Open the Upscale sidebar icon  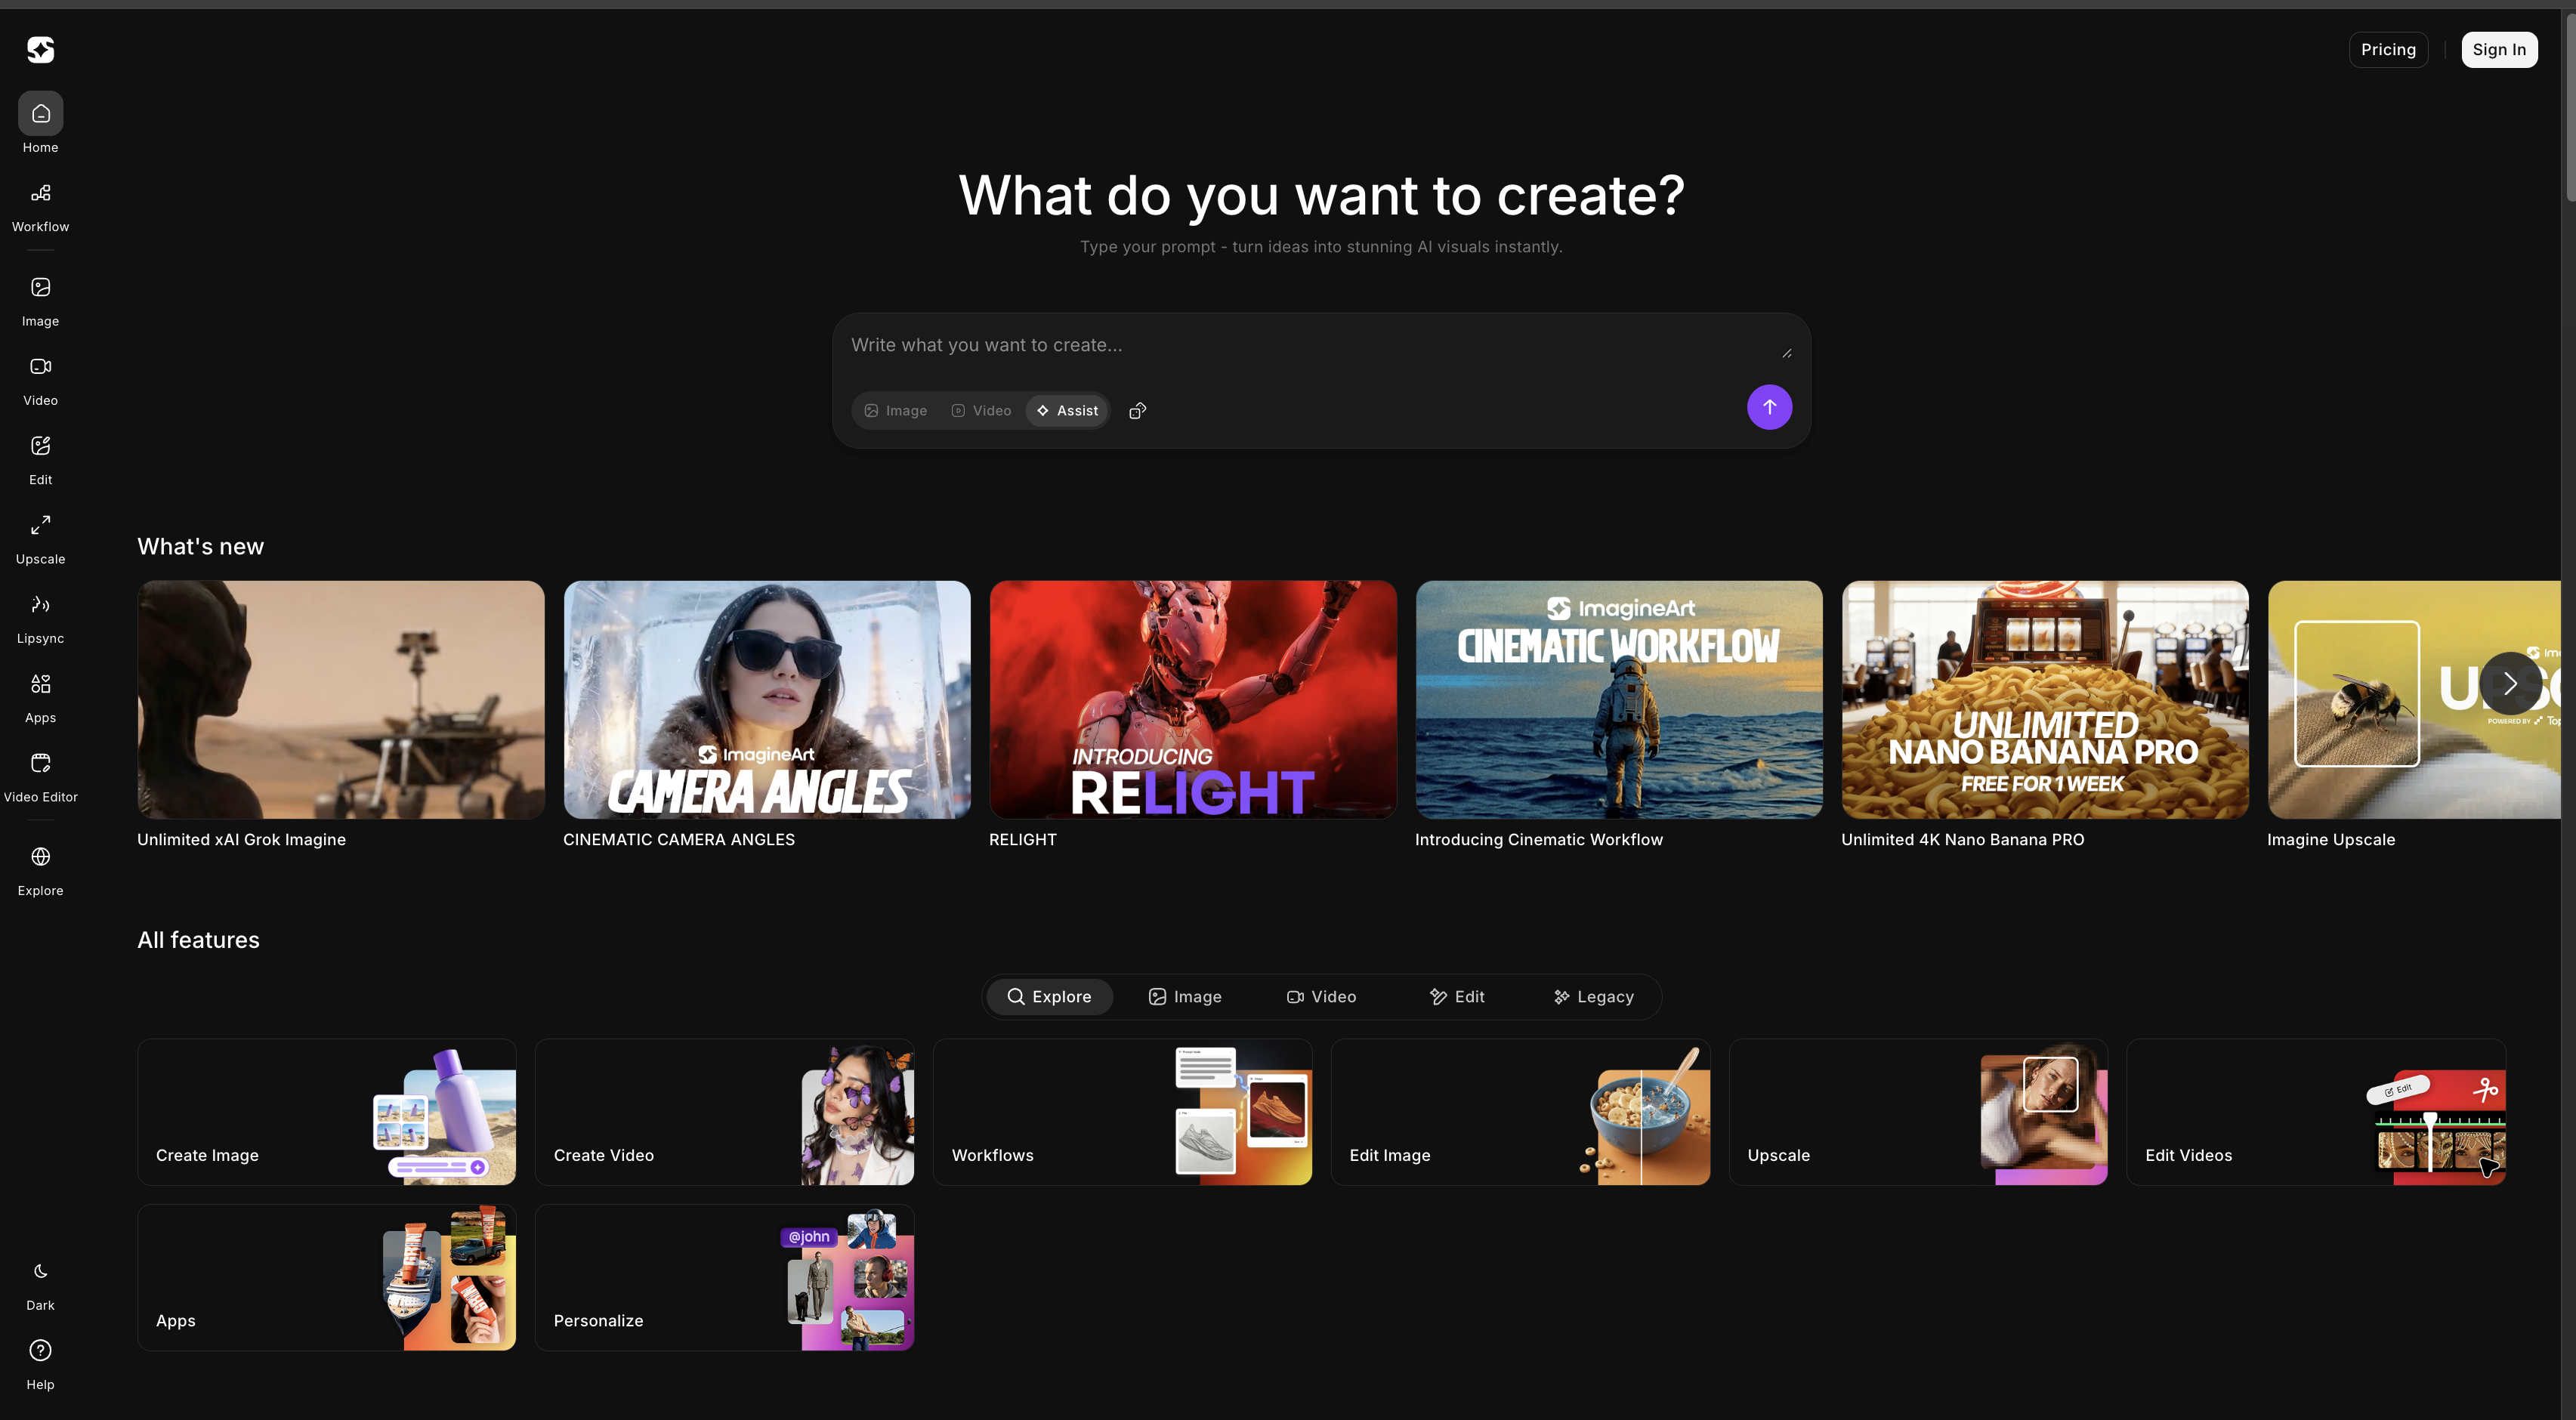click(x=40, y=526)
